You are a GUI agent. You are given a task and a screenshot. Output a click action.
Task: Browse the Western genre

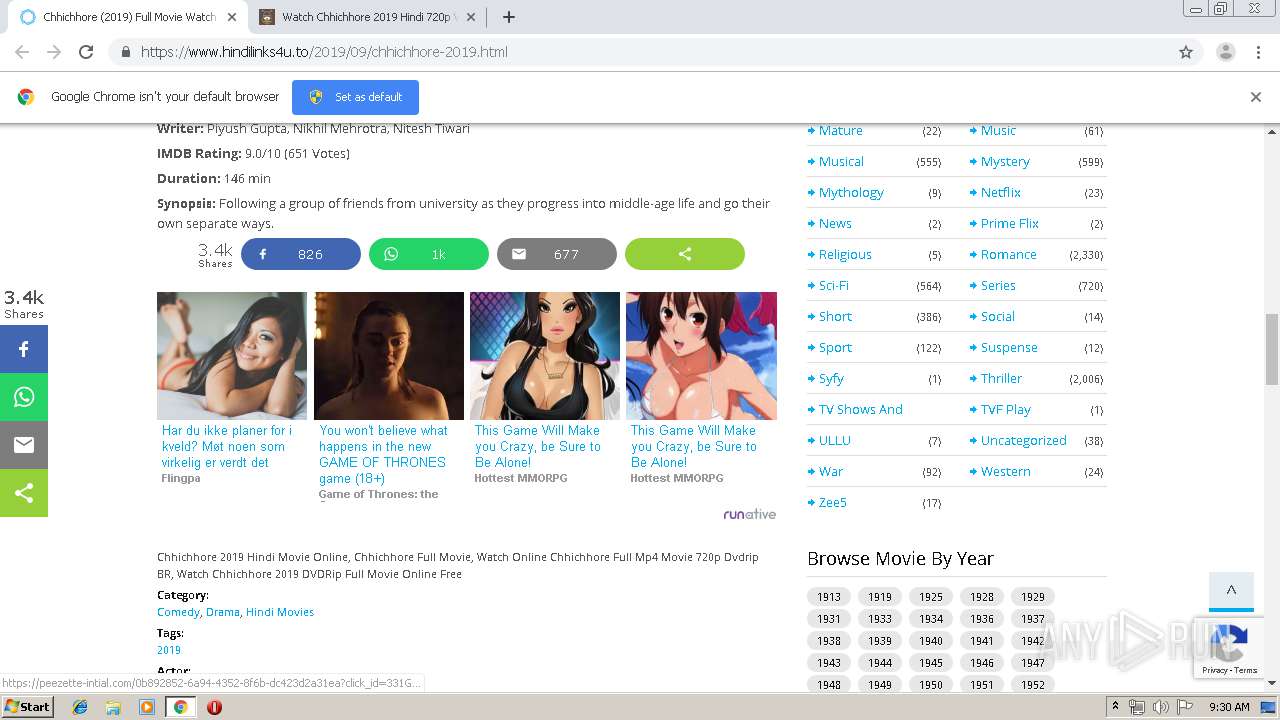pos(1005,472)
